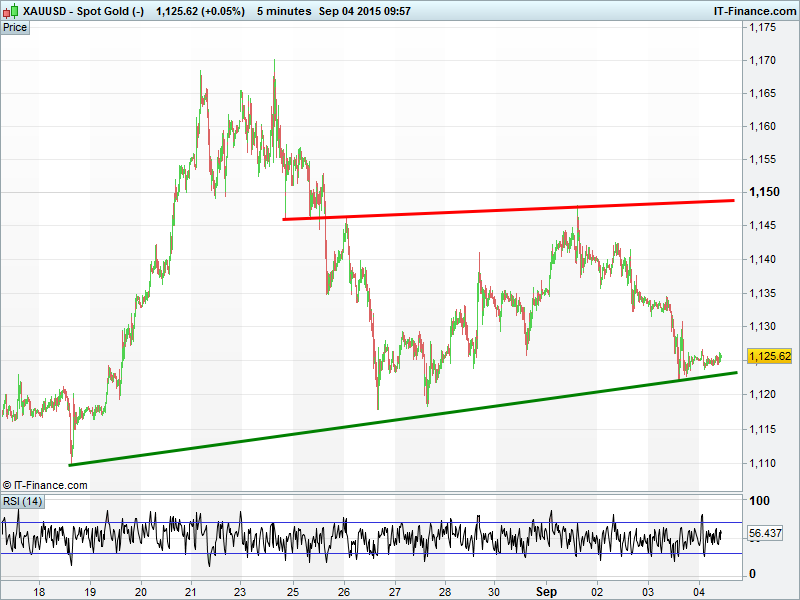The height and width of the screenshot is (600, 800).
Task: Click date 26 on the time axis
Action: tap(344, 590)
